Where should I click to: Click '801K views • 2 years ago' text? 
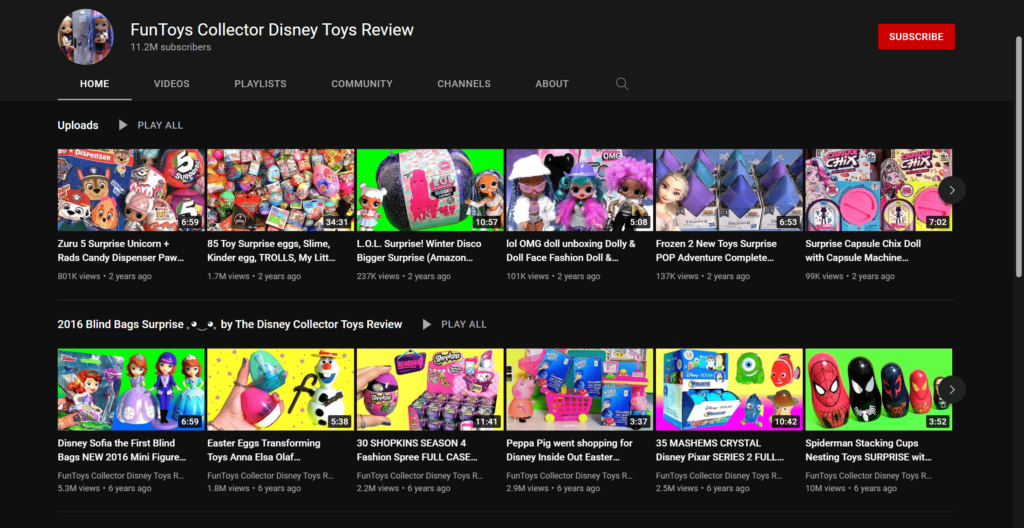coord(104,276)
